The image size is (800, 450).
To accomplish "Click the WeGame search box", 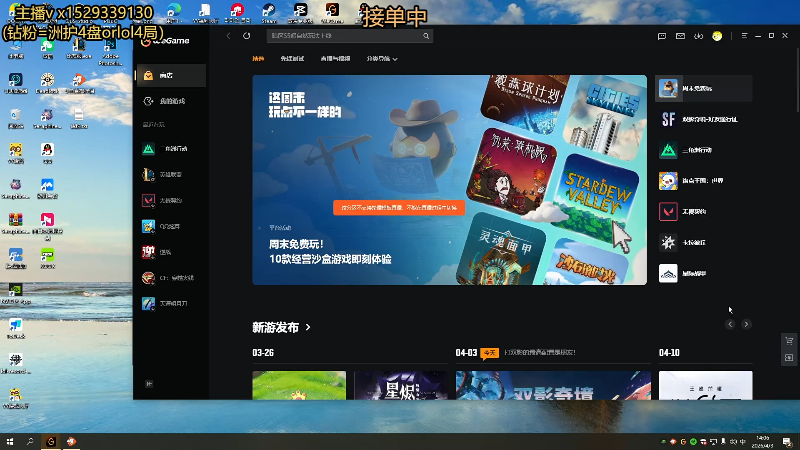I will (x=350, y=36).
